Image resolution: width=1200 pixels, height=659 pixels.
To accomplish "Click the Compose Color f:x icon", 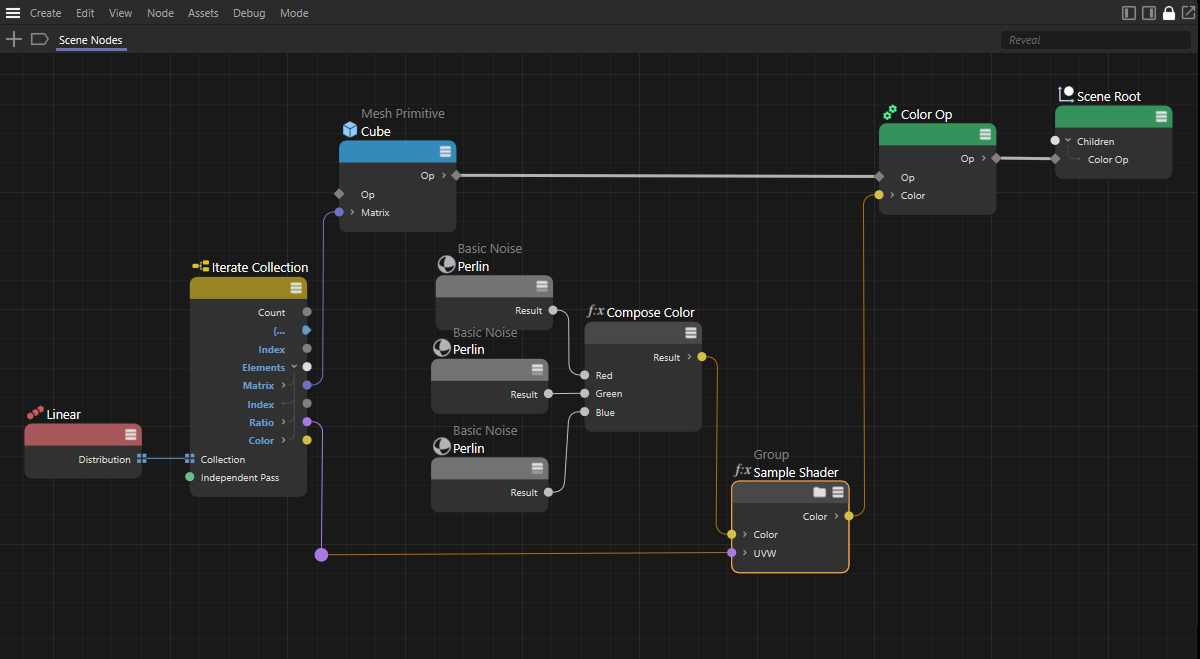I will coord(595,312).
